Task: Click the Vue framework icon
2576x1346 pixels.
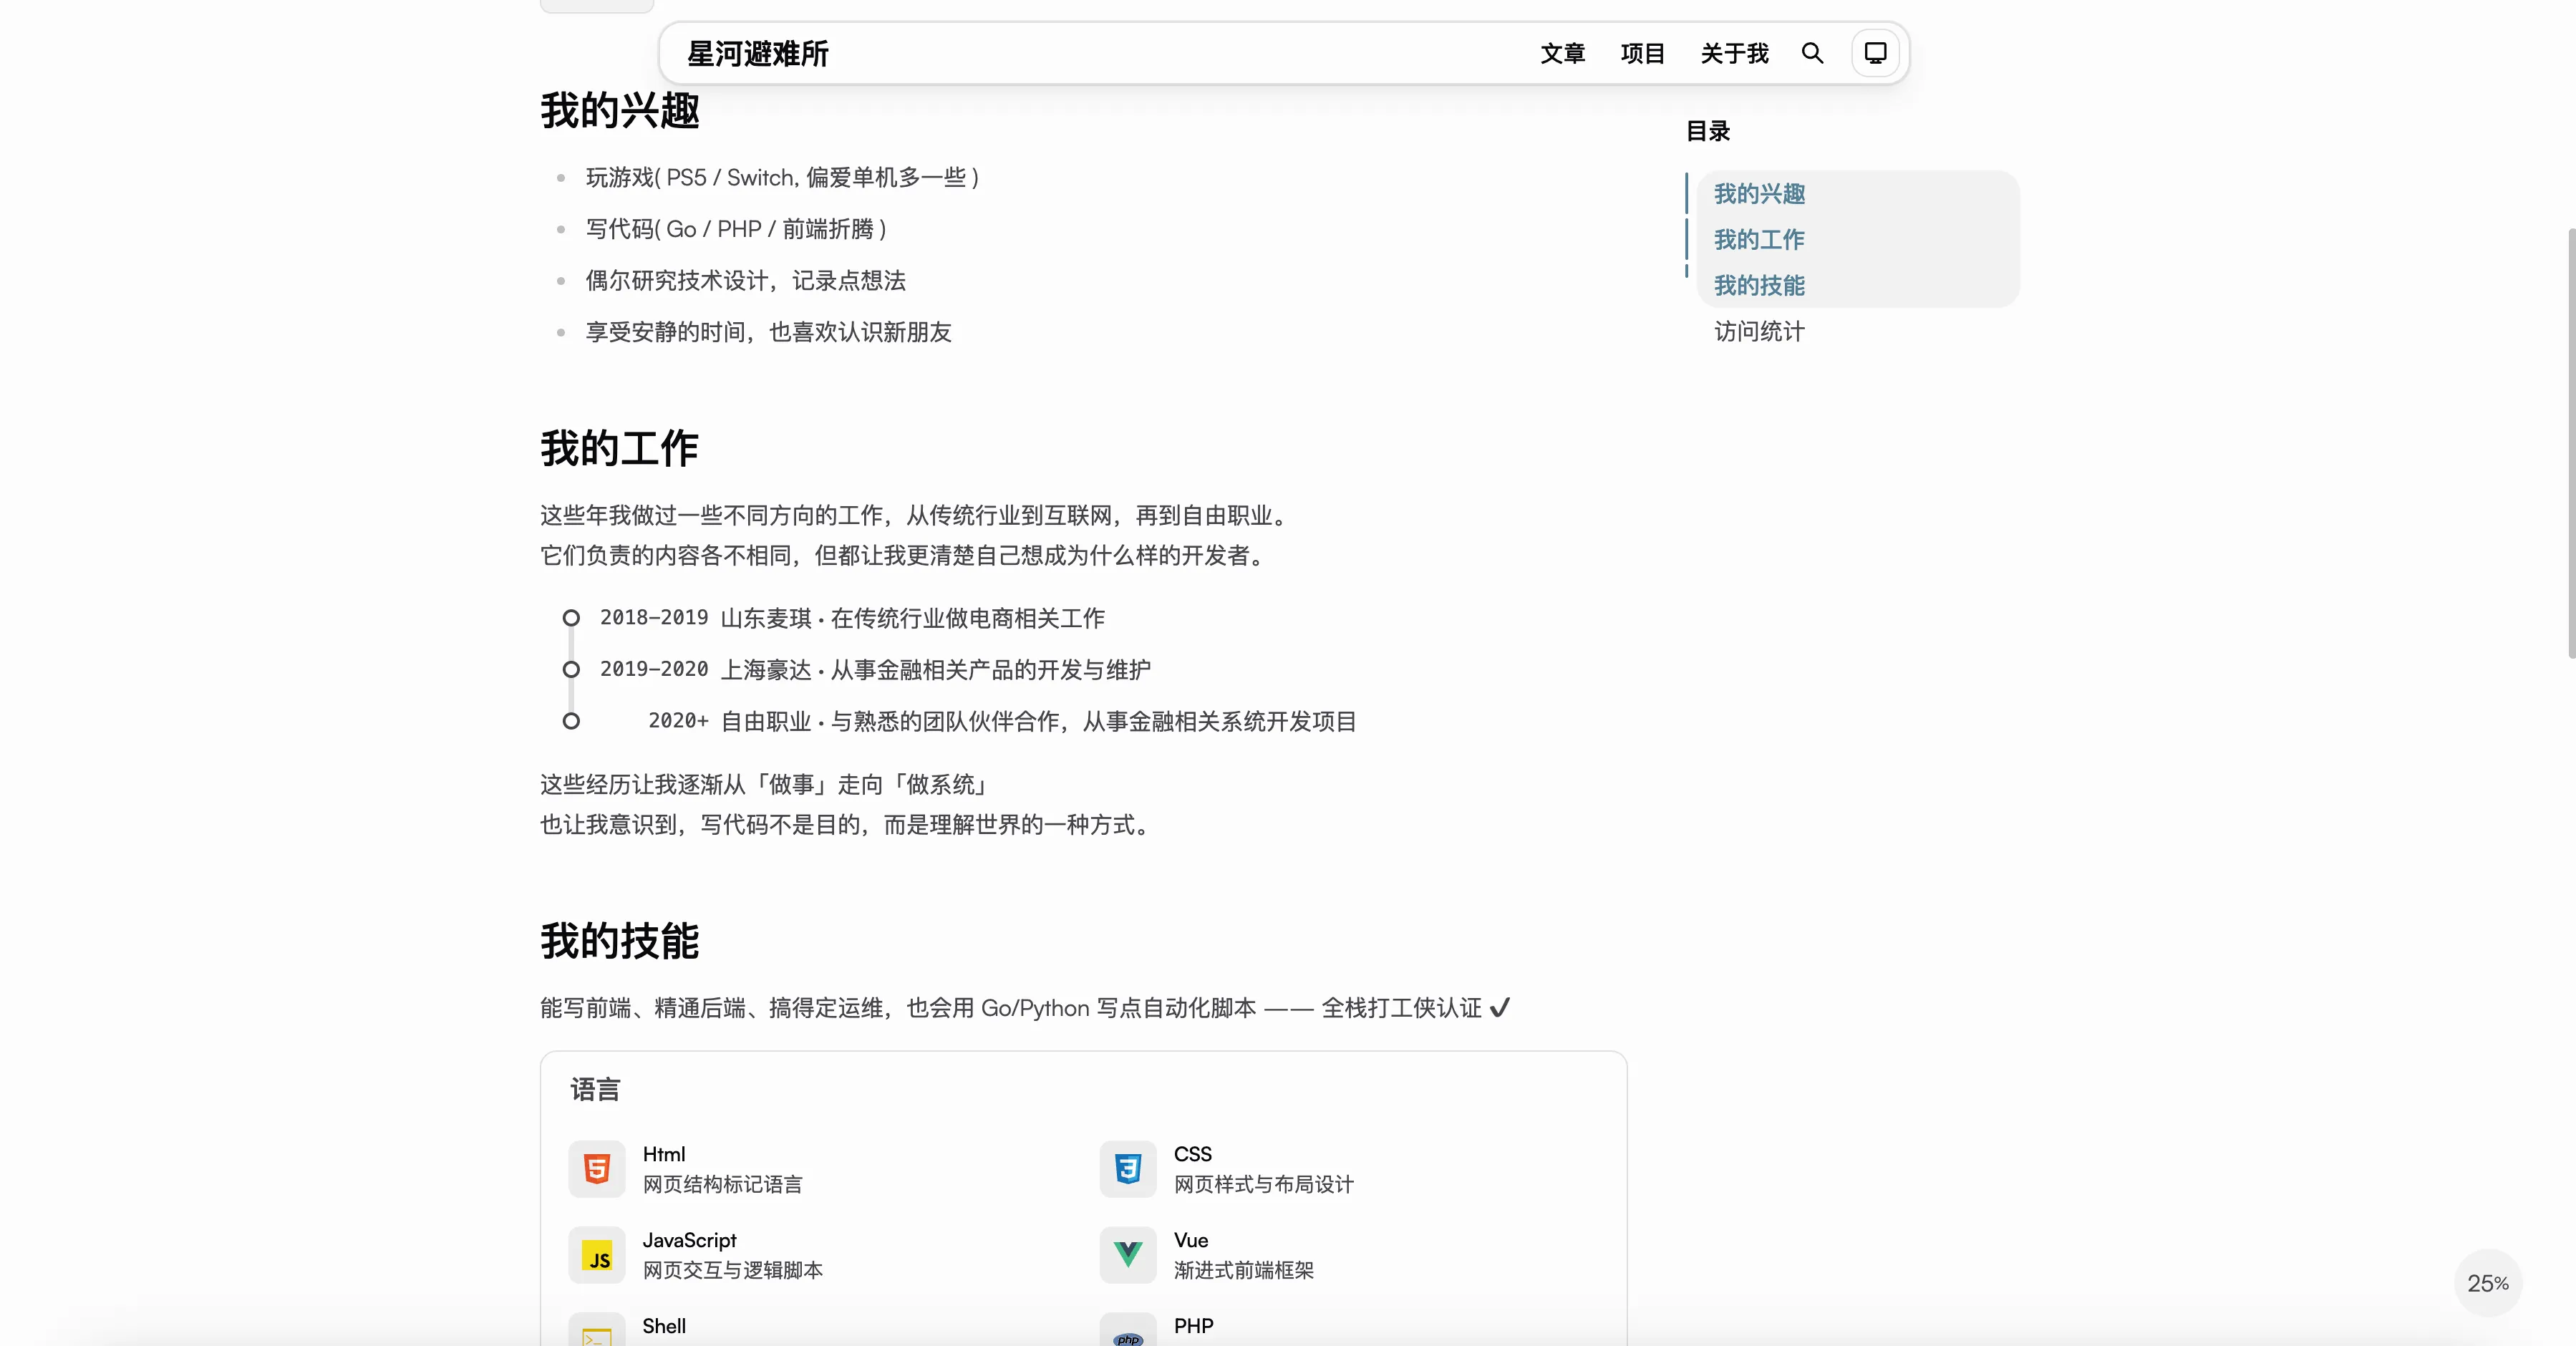Action: pos(1127,1255)
